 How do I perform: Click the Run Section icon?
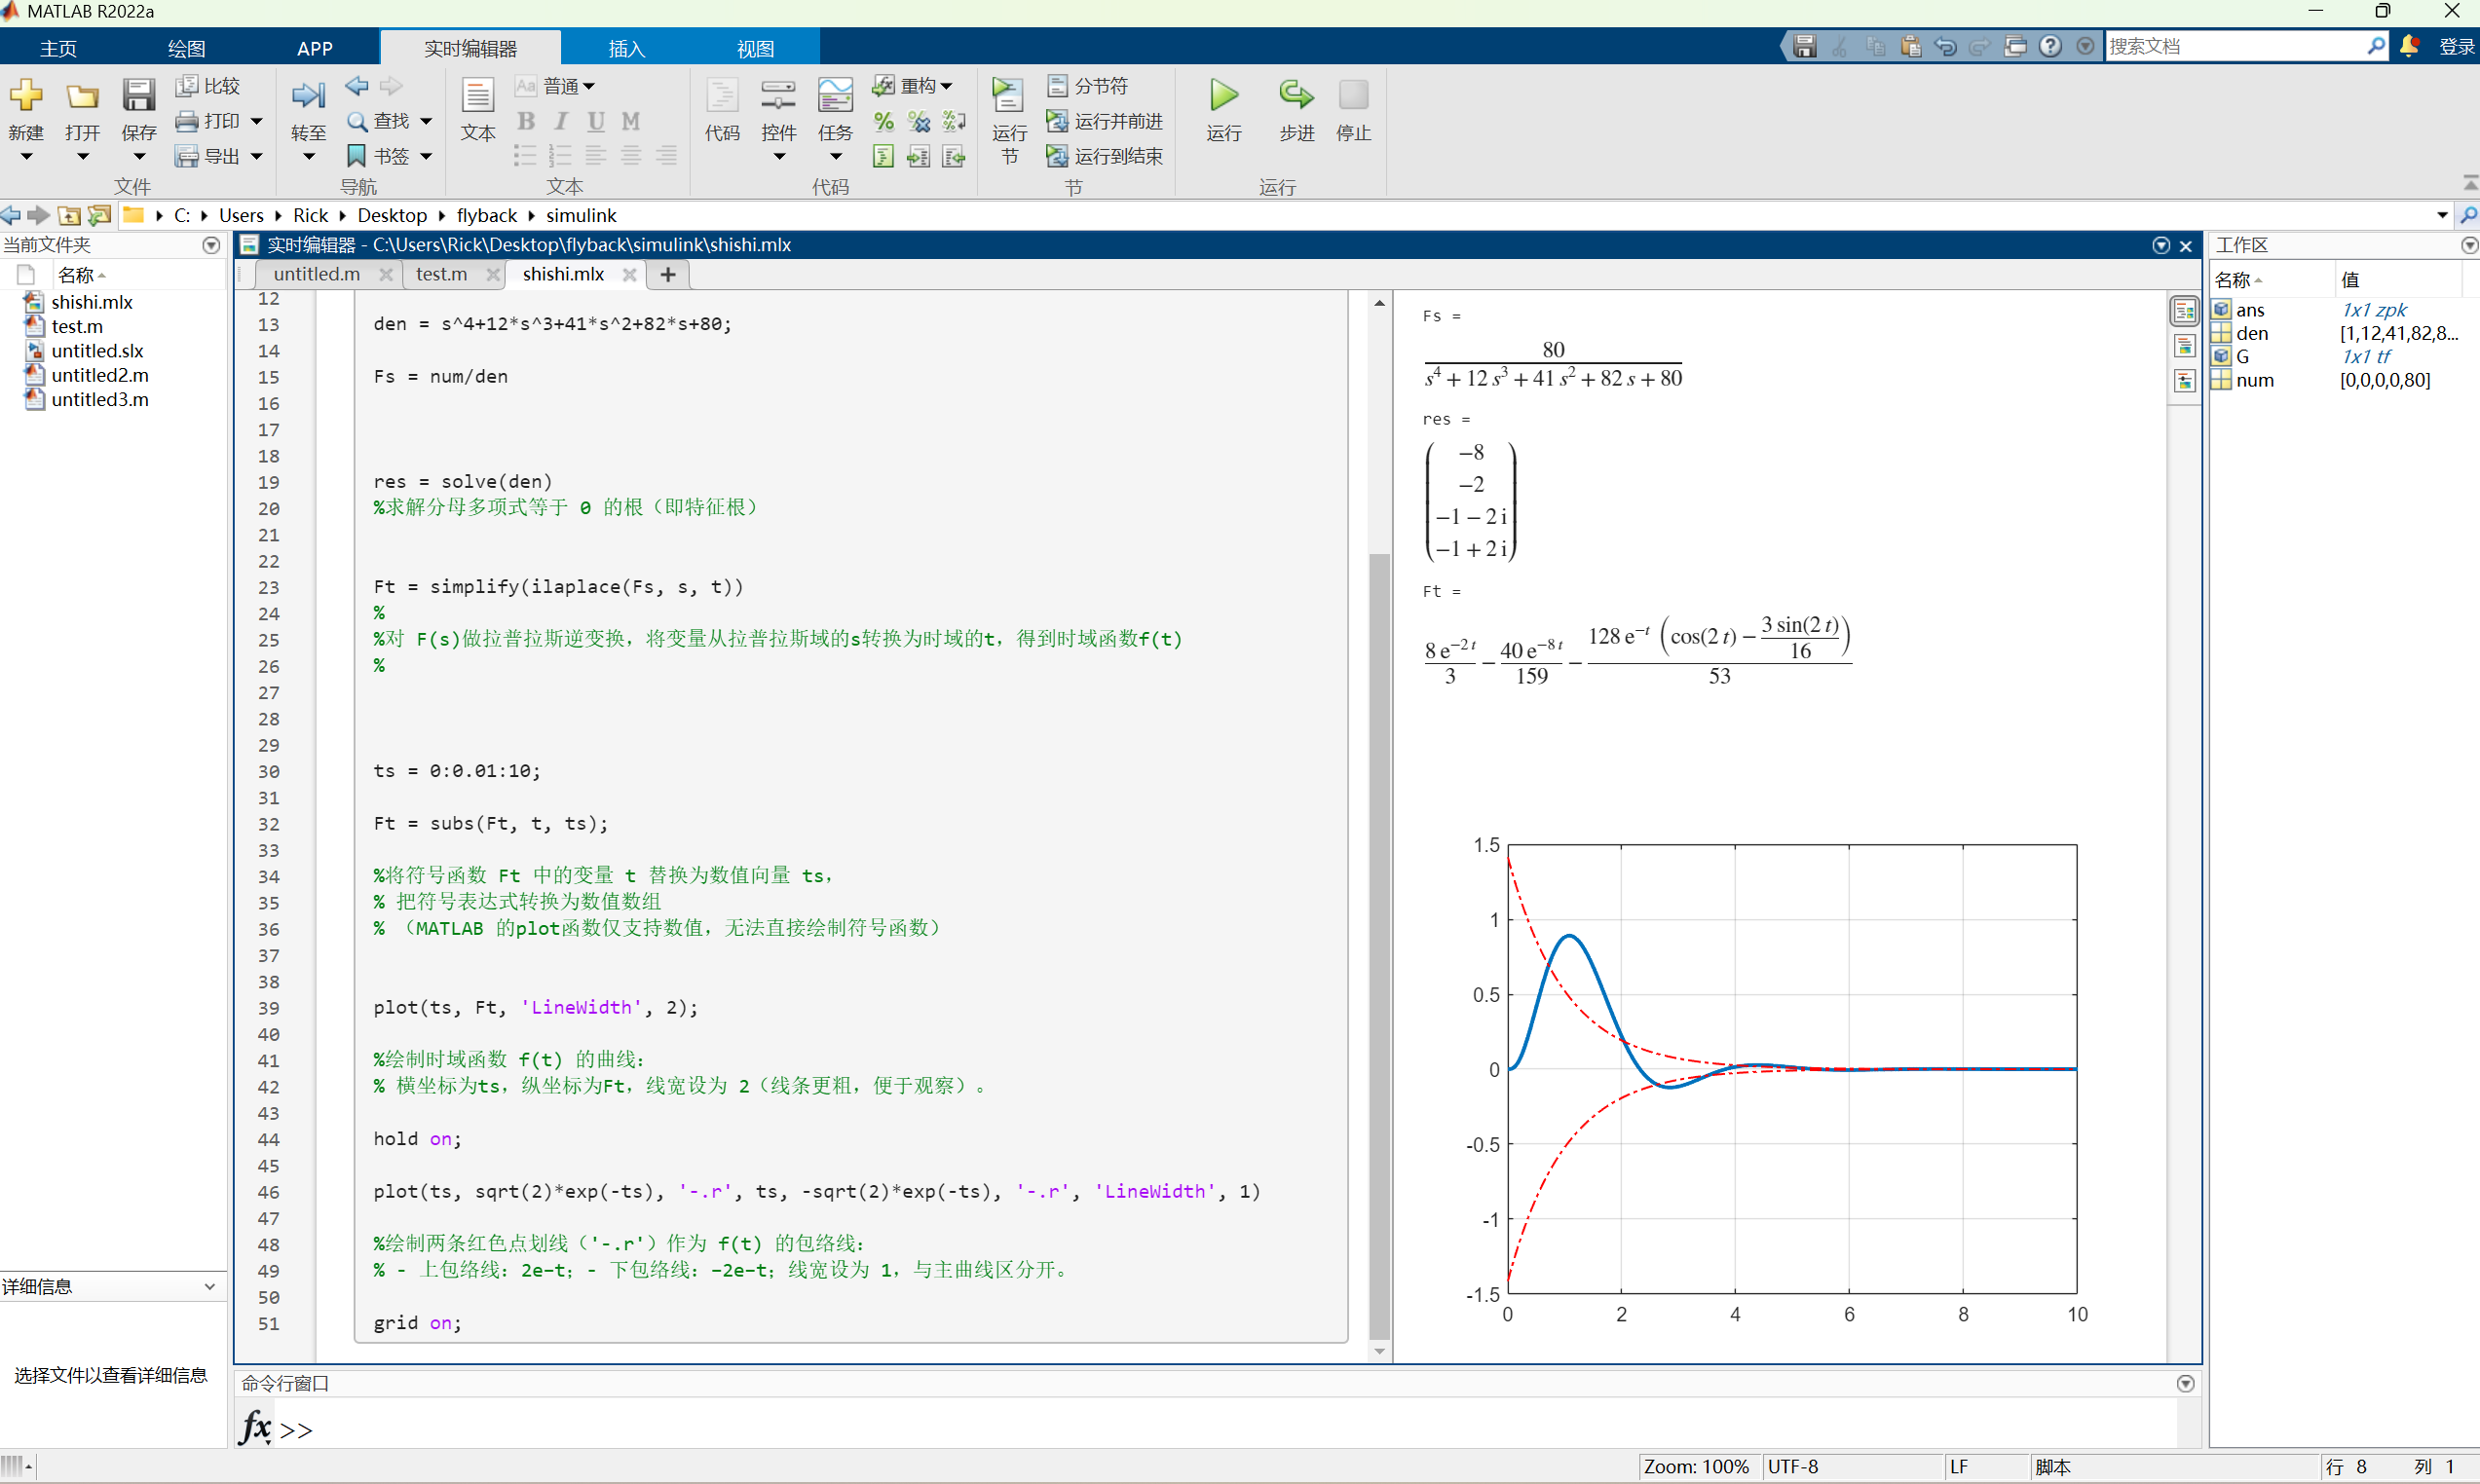click(1008, 97)
